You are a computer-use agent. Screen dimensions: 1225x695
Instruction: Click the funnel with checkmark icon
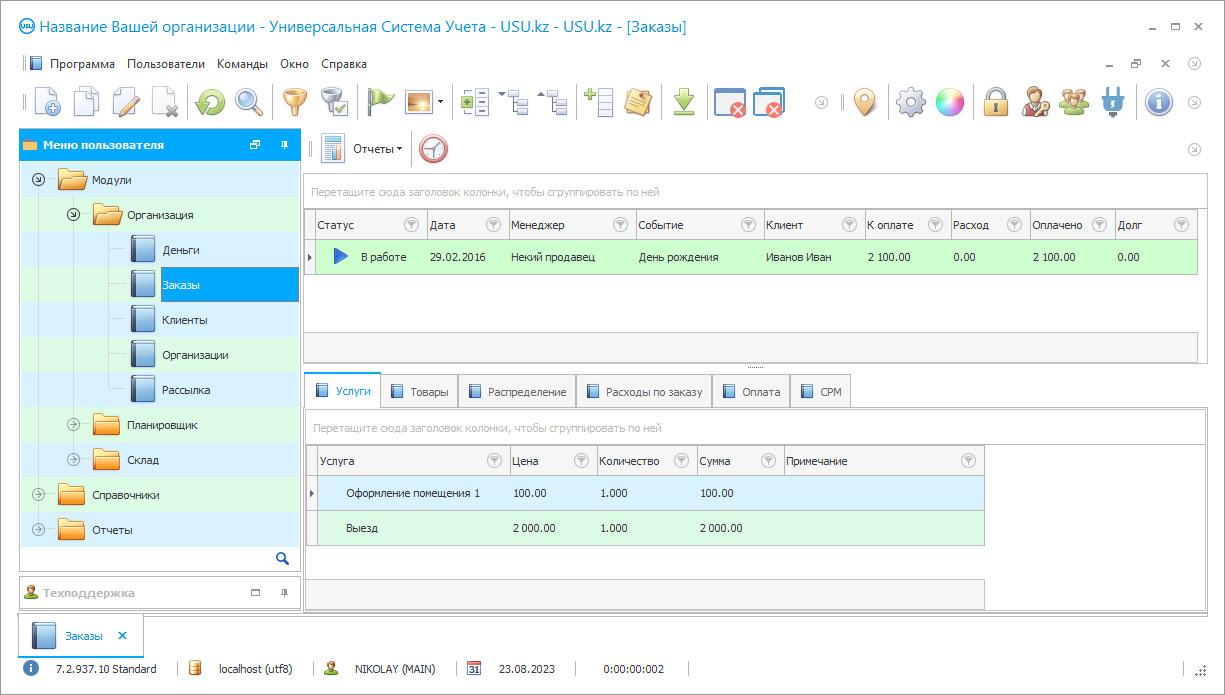tap(333, 102)
